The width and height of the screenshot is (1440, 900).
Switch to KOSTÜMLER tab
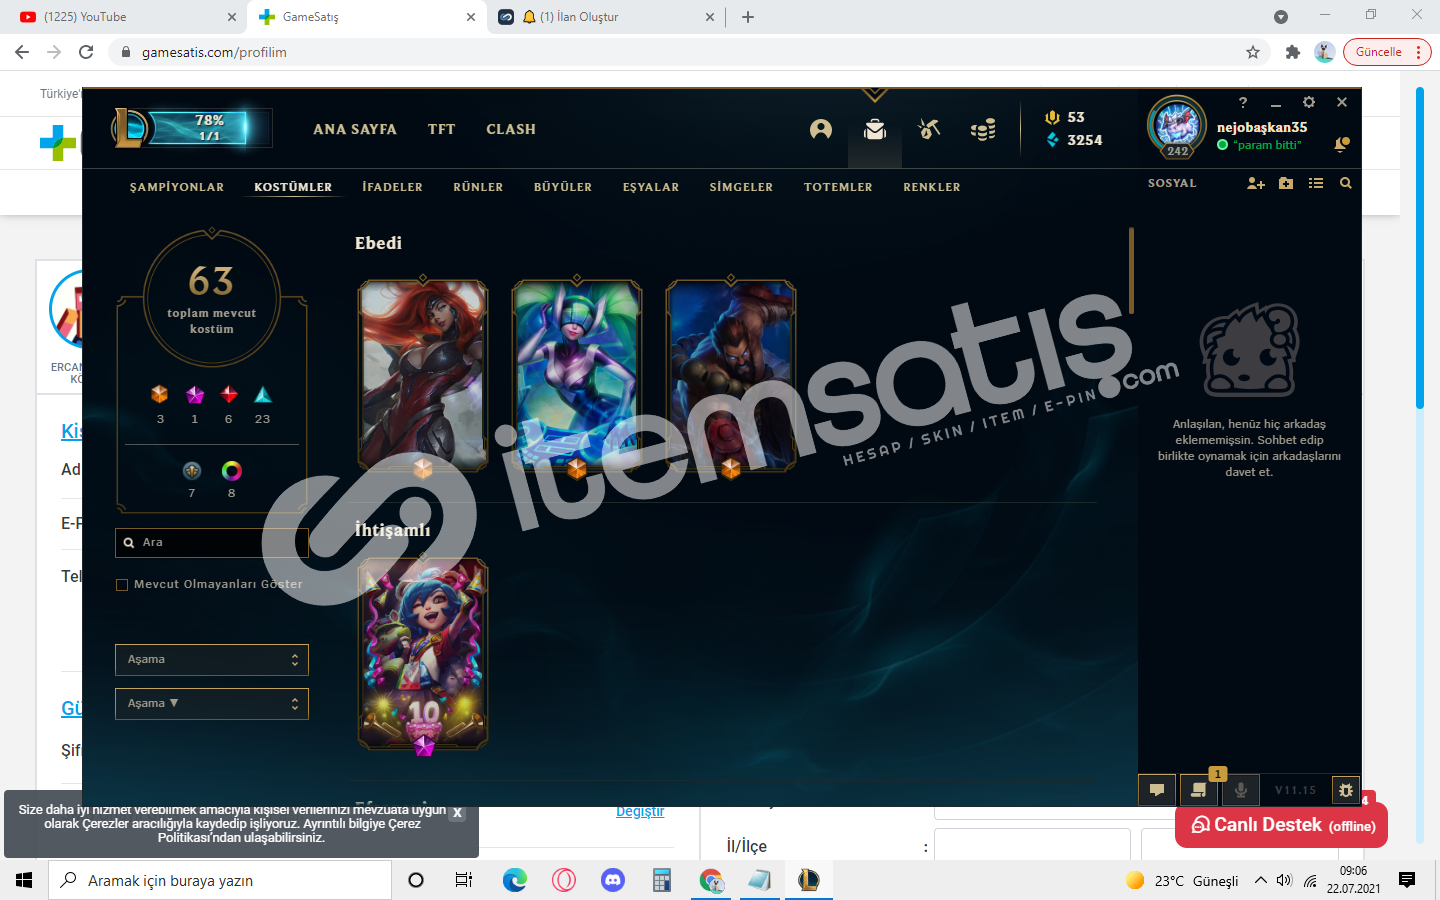pos(293,187)
